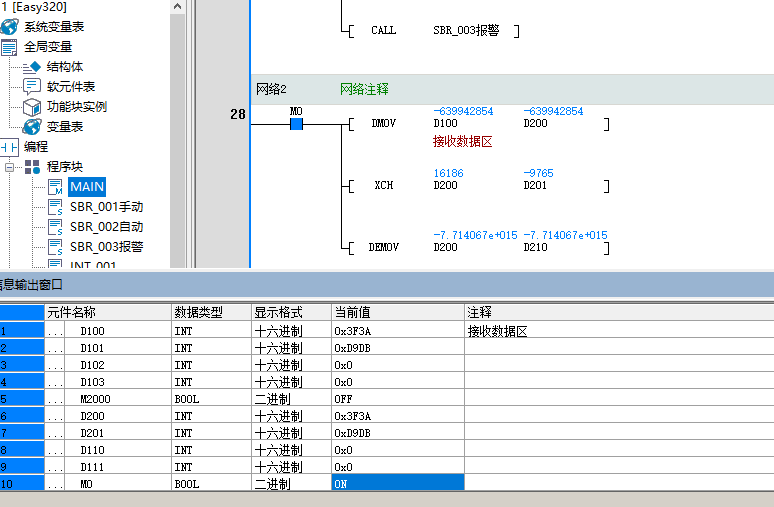Click the 程序块 blocks icon
This screenshot has height=507, width=774.
32,167
